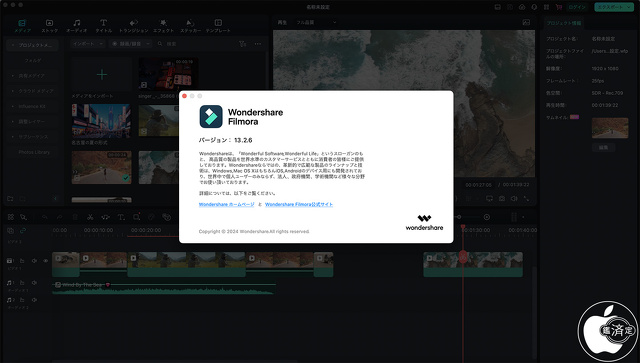The height and width of the screenshot is (363, 640).
Task: Click the add track icon at timeline left
Action: (11, 231)
